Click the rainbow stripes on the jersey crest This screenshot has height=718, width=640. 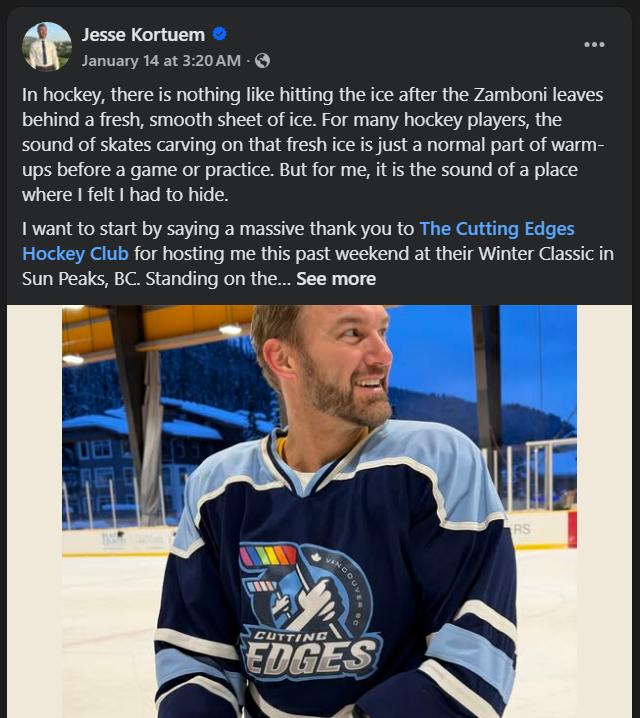267,555
